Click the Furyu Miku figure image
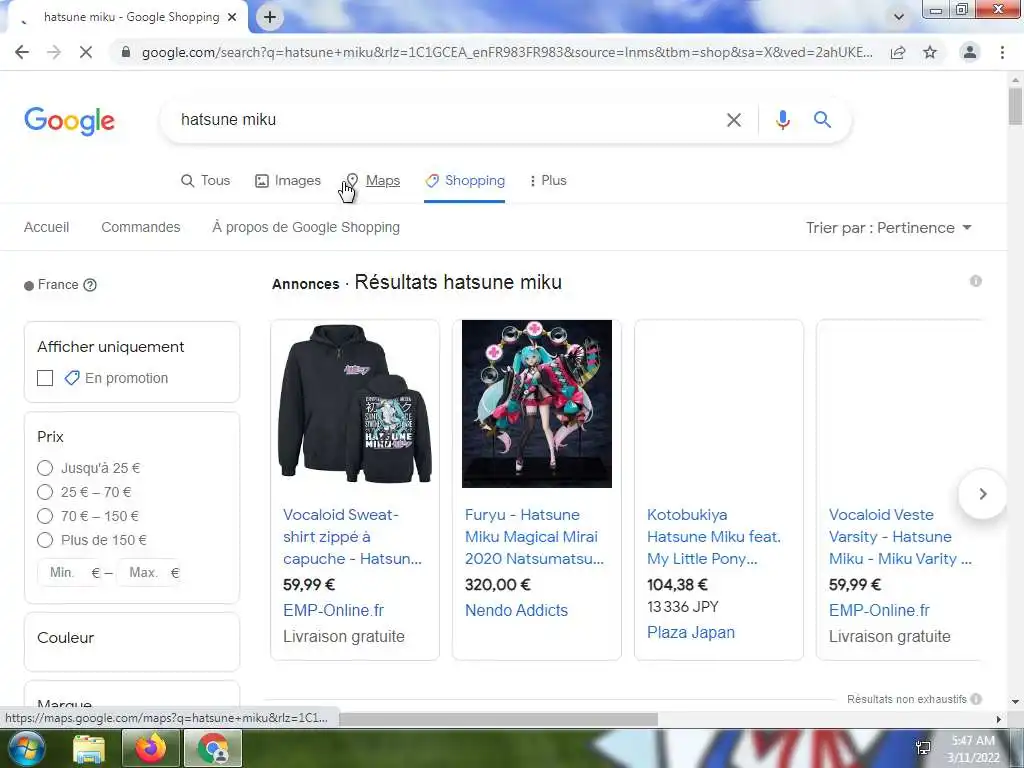1024x768 pixels. (x=537, y=404)
